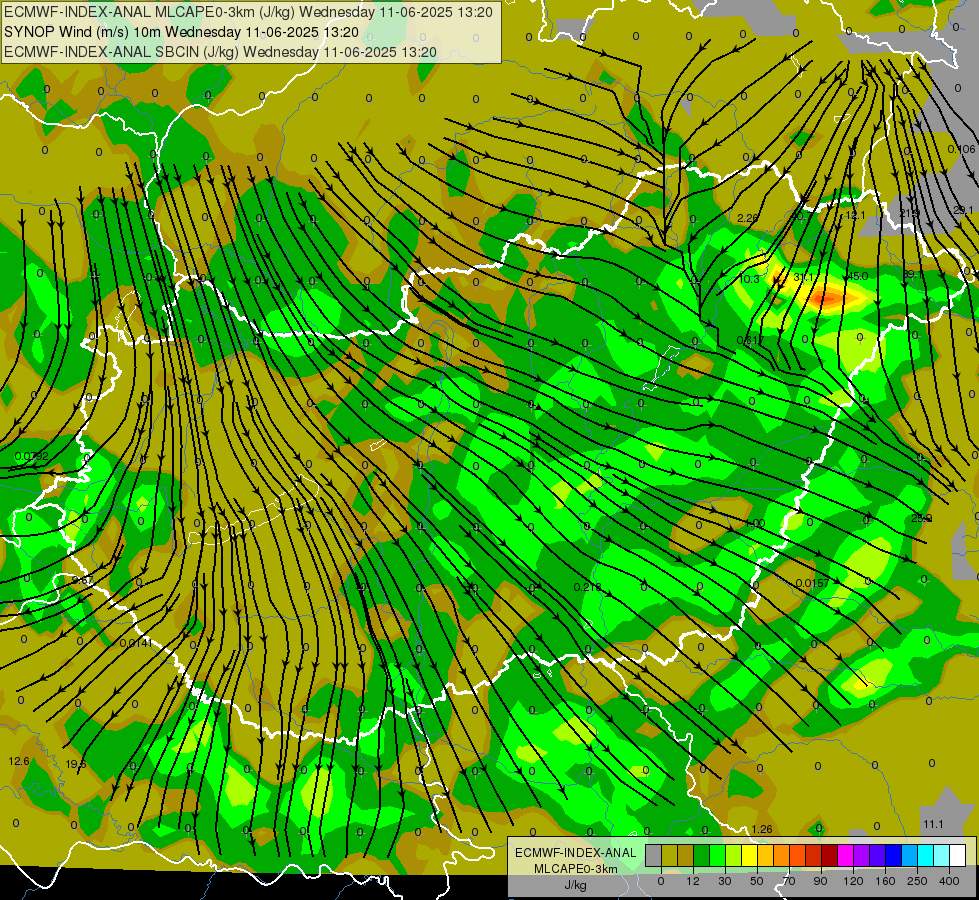Screen dimensions: 979x900
Task: Click the MLCAPE0-3km title line
Action: pos(248,12)
